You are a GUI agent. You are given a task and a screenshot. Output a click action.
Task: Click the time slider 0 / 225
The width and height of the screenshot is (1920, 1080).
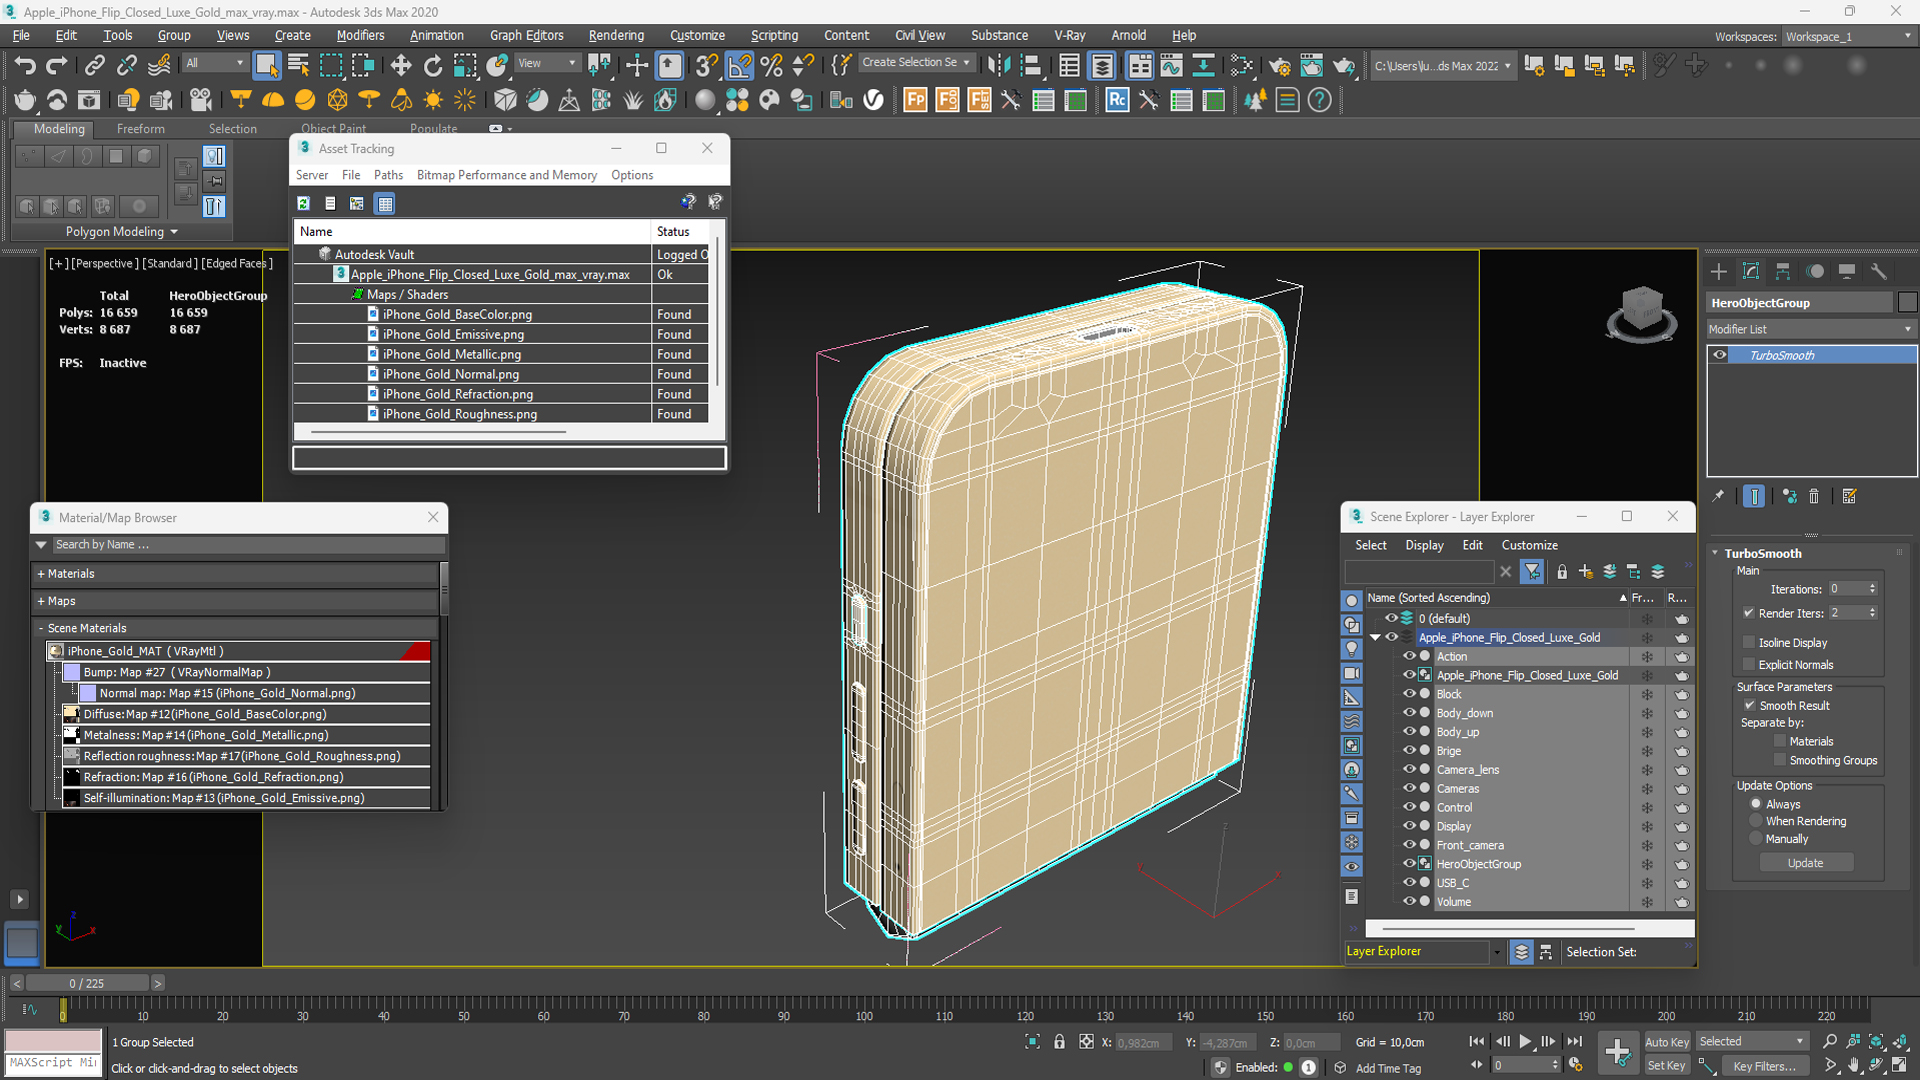[x=87, y=983]
